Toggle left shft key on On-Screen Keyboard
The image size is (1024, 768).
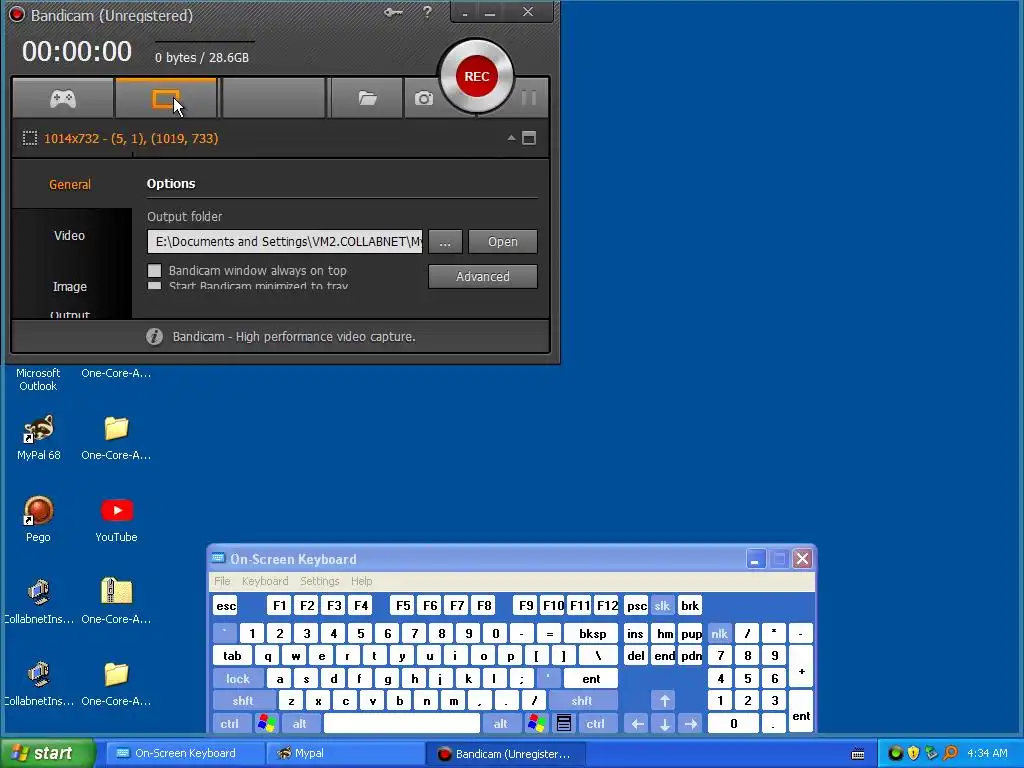coord(243,701)
